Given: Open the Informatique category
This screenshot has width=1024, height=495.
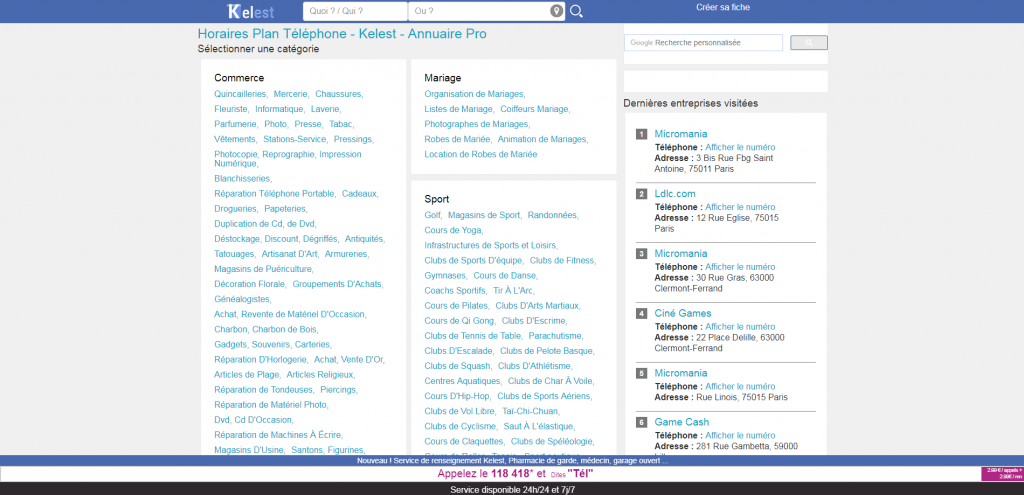Looking at the screenshot, I should coord(280,109).
